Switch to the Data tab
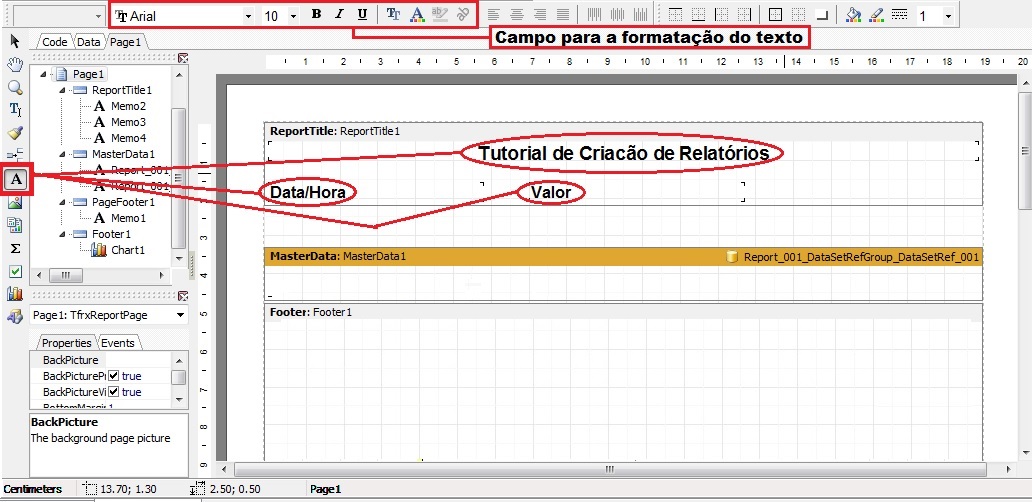The image size is (1032, 502). coord(88,42)
